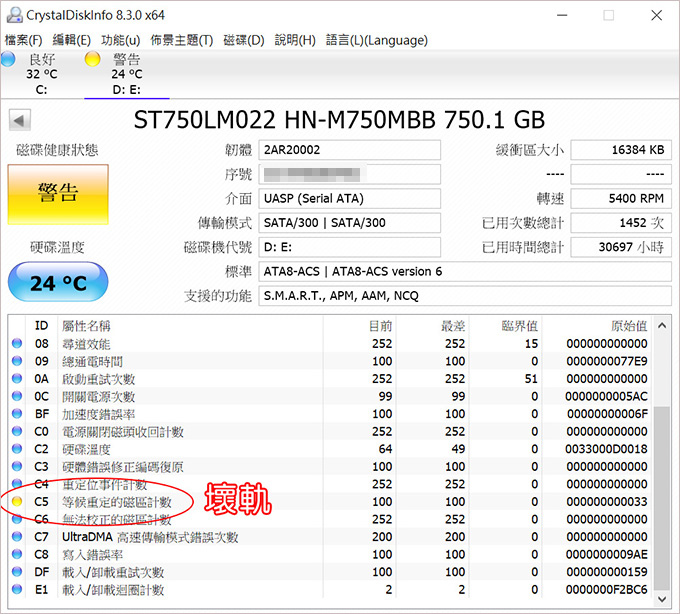Select the 啟動重試次數 attribute row
Viewport: 680px width, 614px height.
point(330,379)
